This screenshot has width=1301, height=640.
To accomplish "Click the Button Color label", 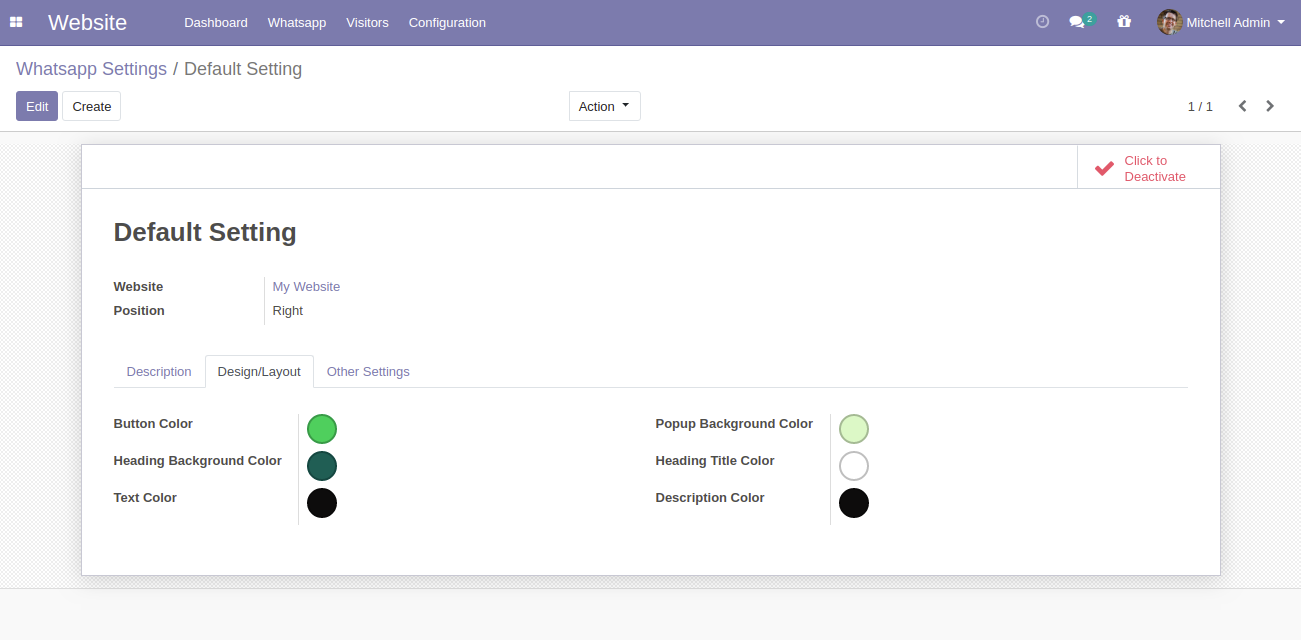I will pos(153,424).
